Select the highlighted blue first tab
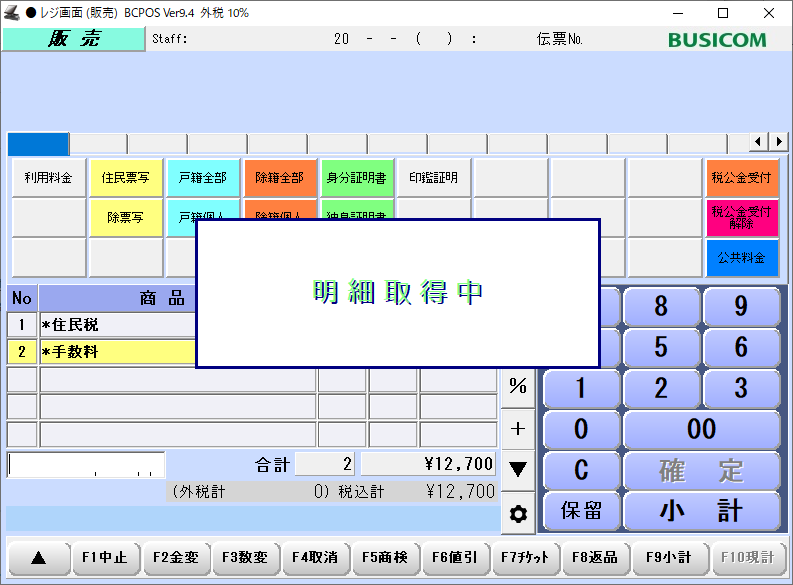Viewport: 793px width, 585px height. (38, 144)
